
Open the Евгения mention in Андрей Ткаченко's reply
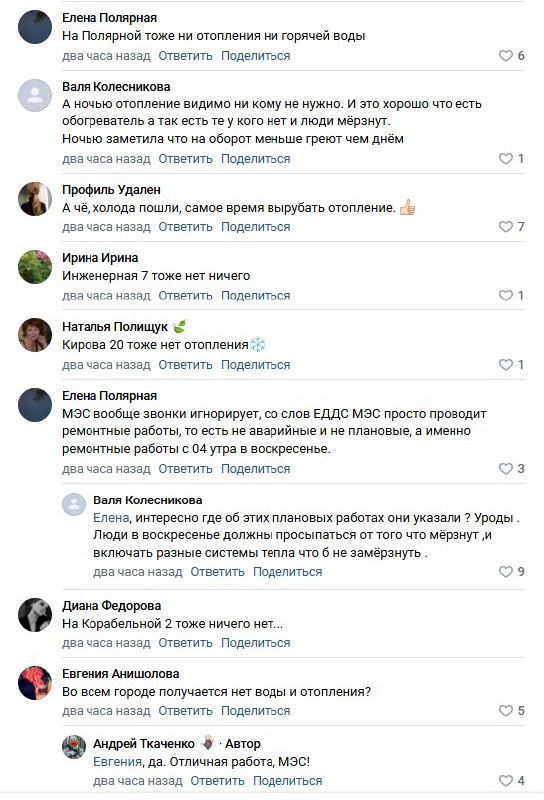pyautogui.click(x=117, y=762)
